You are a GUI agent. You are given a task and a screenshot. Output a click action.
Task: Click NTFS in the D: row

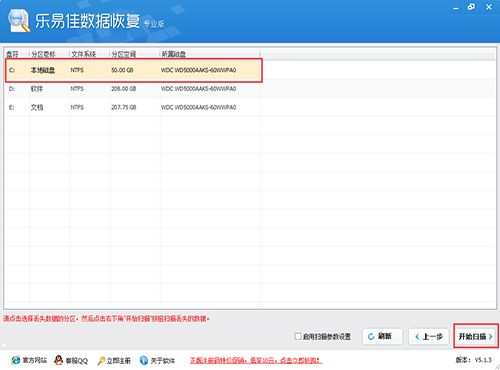coord(77,89)
